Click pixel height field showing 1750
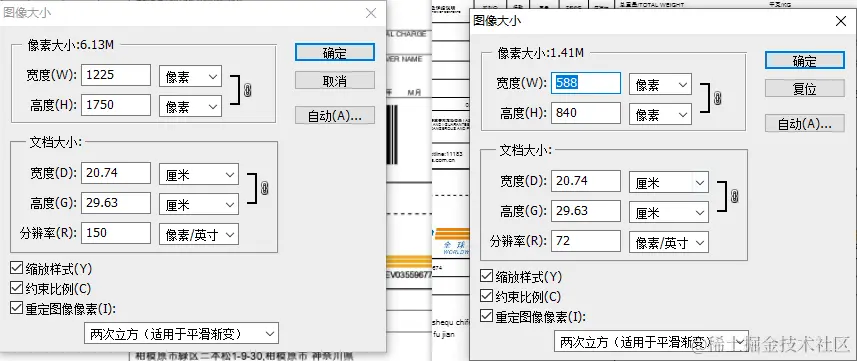 (x=116, y=104)
